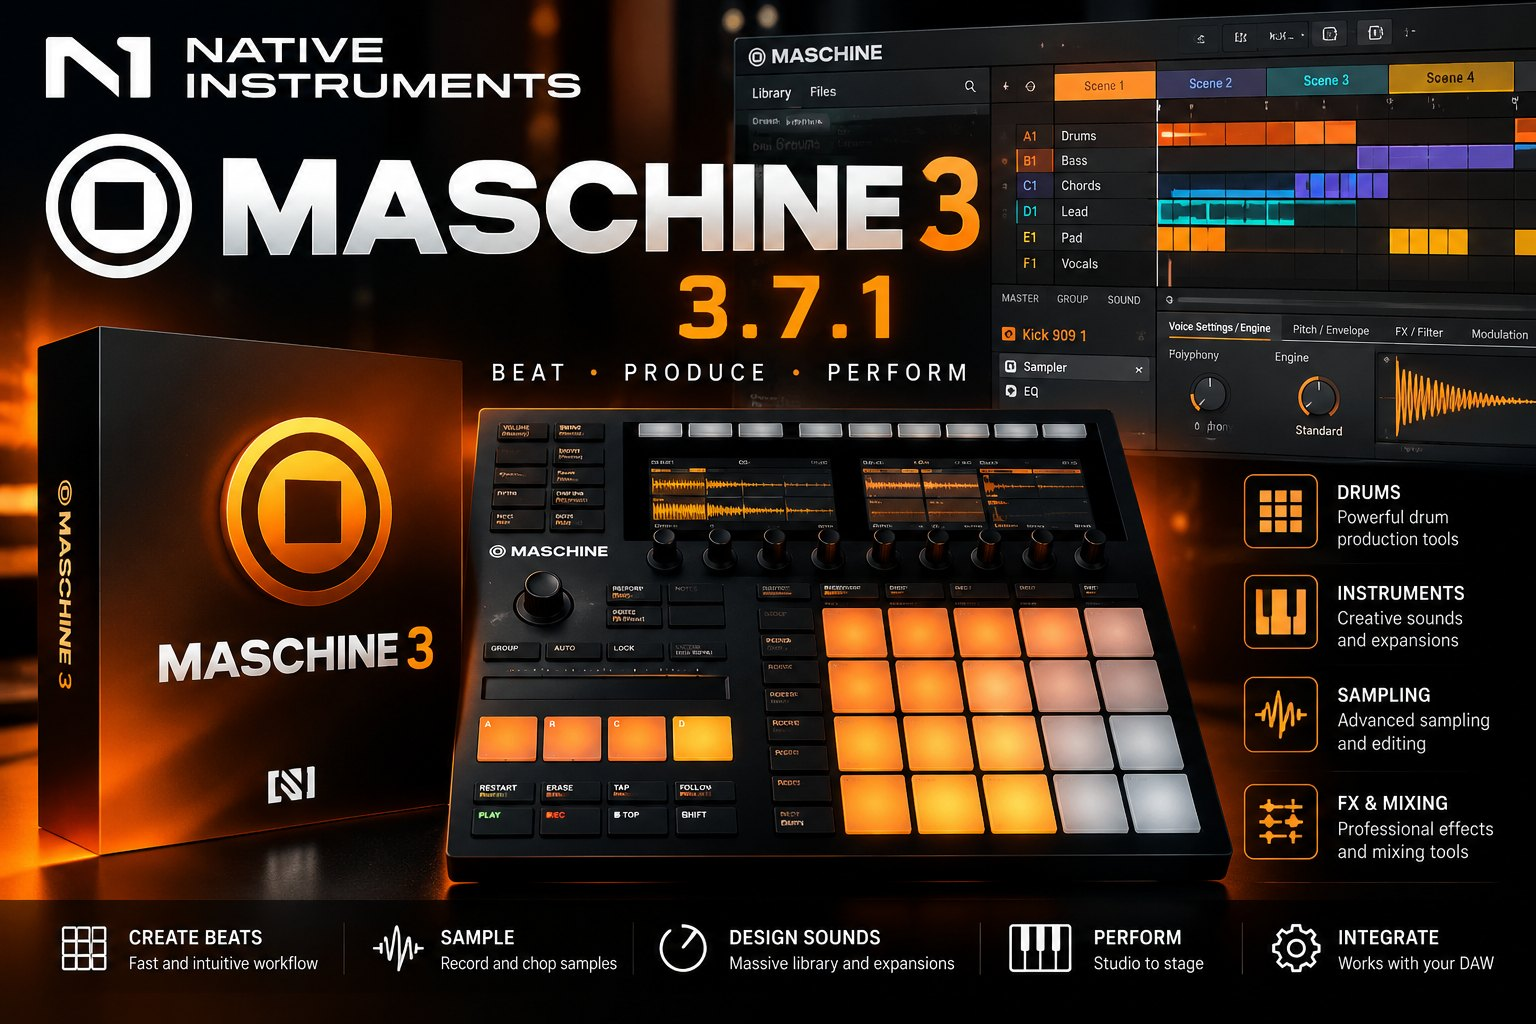Click the Sampling waveform feature icon
Image resolution: width=1536 pixels, height=1024 pixels.
point(1280,714)
